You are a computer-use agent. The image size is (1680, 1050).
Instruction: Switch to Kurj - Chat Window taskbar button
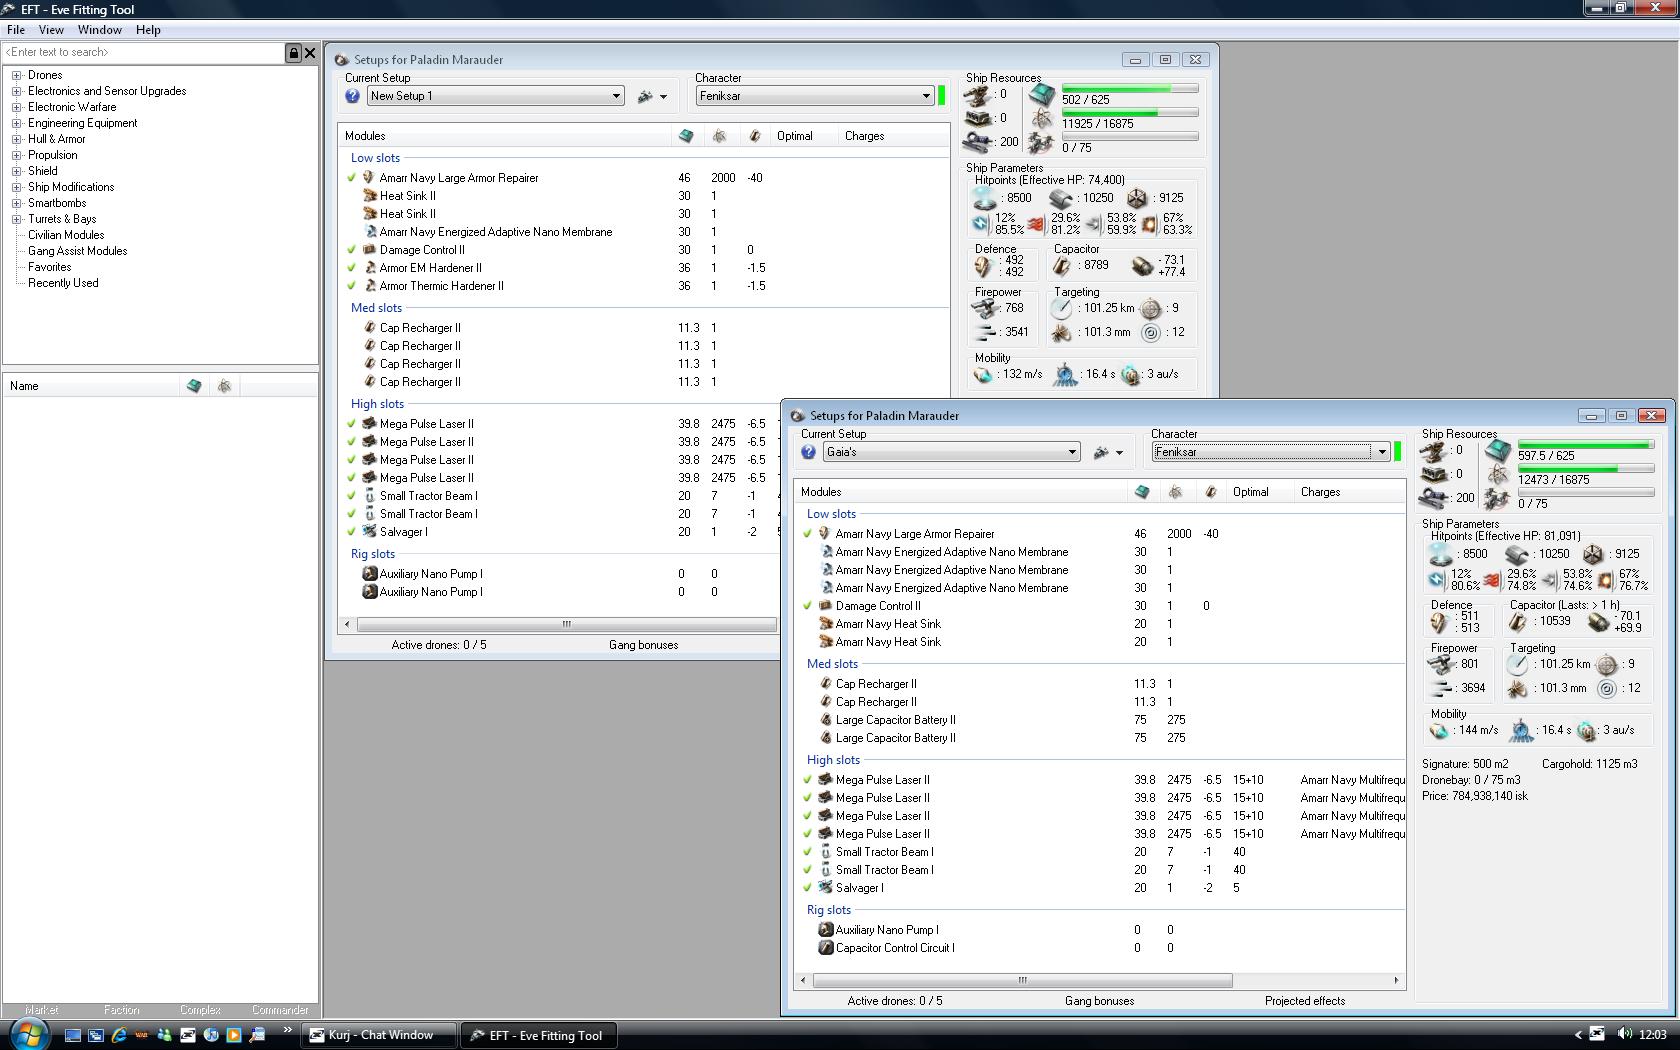pyautogui.click(x=380, y=1035)
